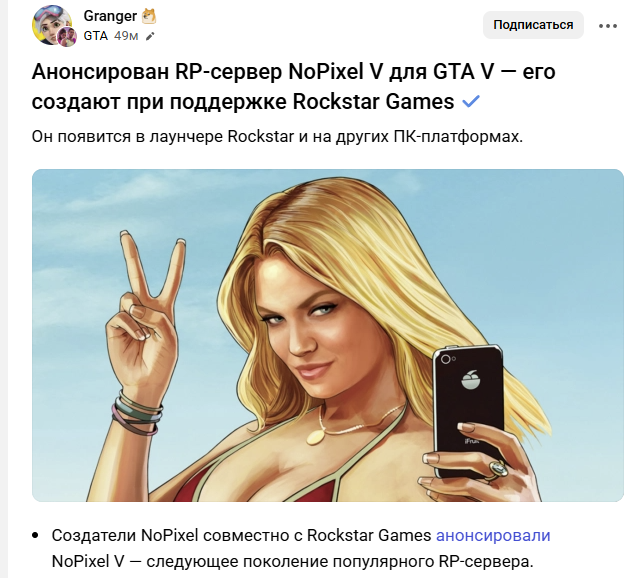This screenshot has width=642, height=578.
Task: Click the 49м post timestamp
Action: [x=126, y=36]
